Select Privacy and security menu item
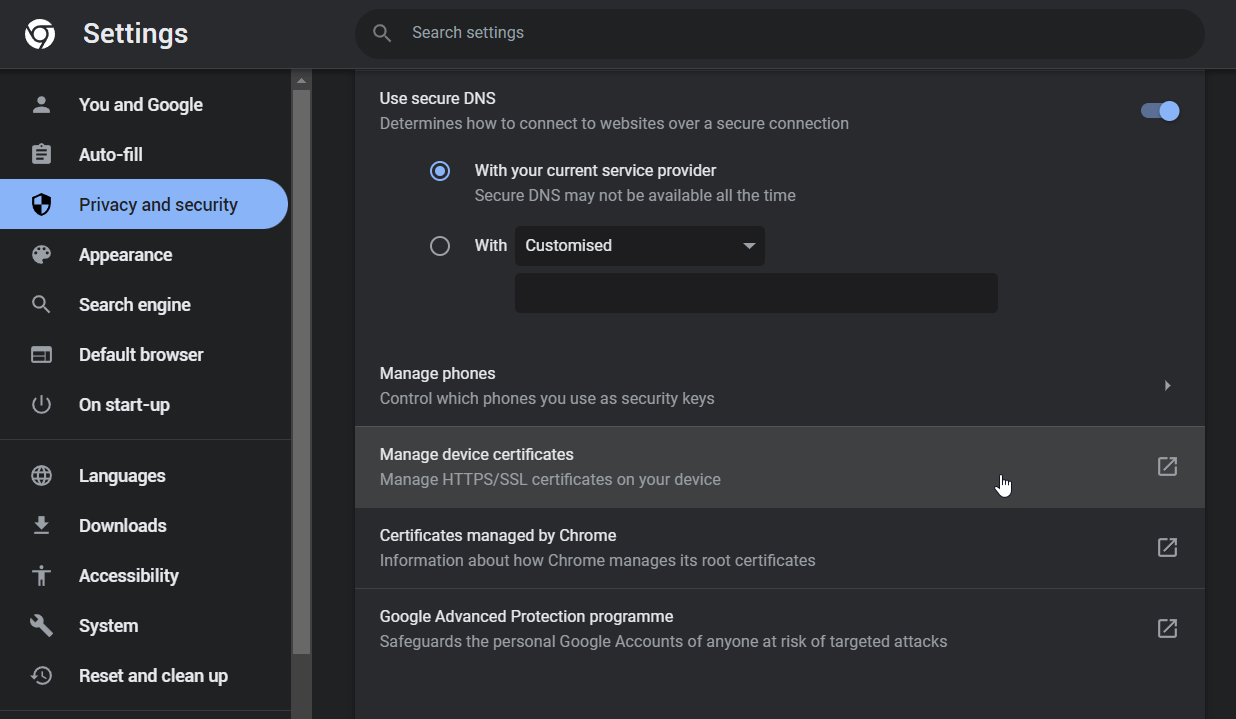The height and width of the screenshot is (719, 1236). pyautogui.click(x=144, y=204)
